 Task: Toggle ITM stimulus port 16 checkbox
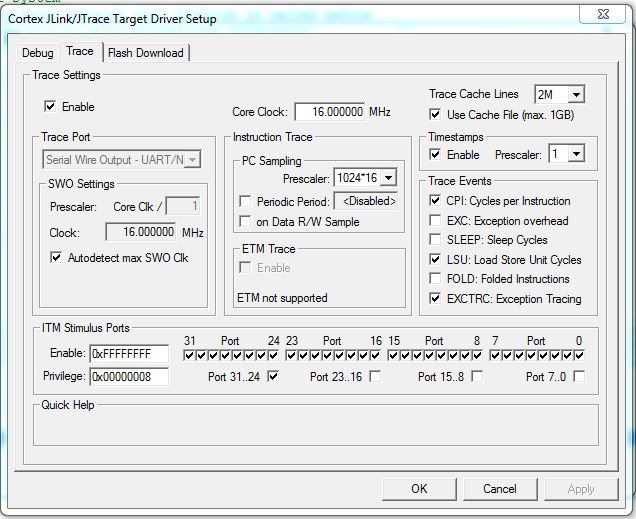point(376,356)
